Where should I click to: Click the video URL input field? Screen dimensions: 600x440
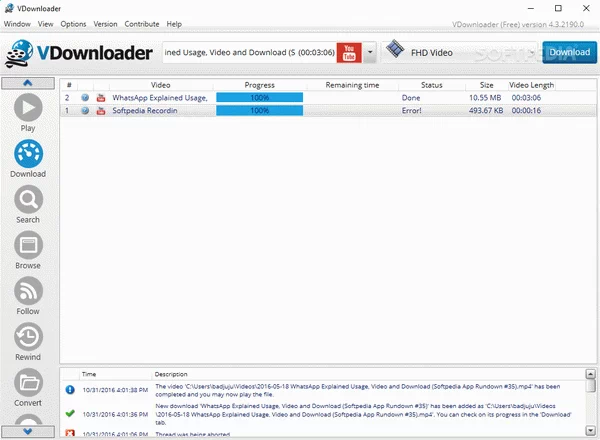[x=249, y=52]
